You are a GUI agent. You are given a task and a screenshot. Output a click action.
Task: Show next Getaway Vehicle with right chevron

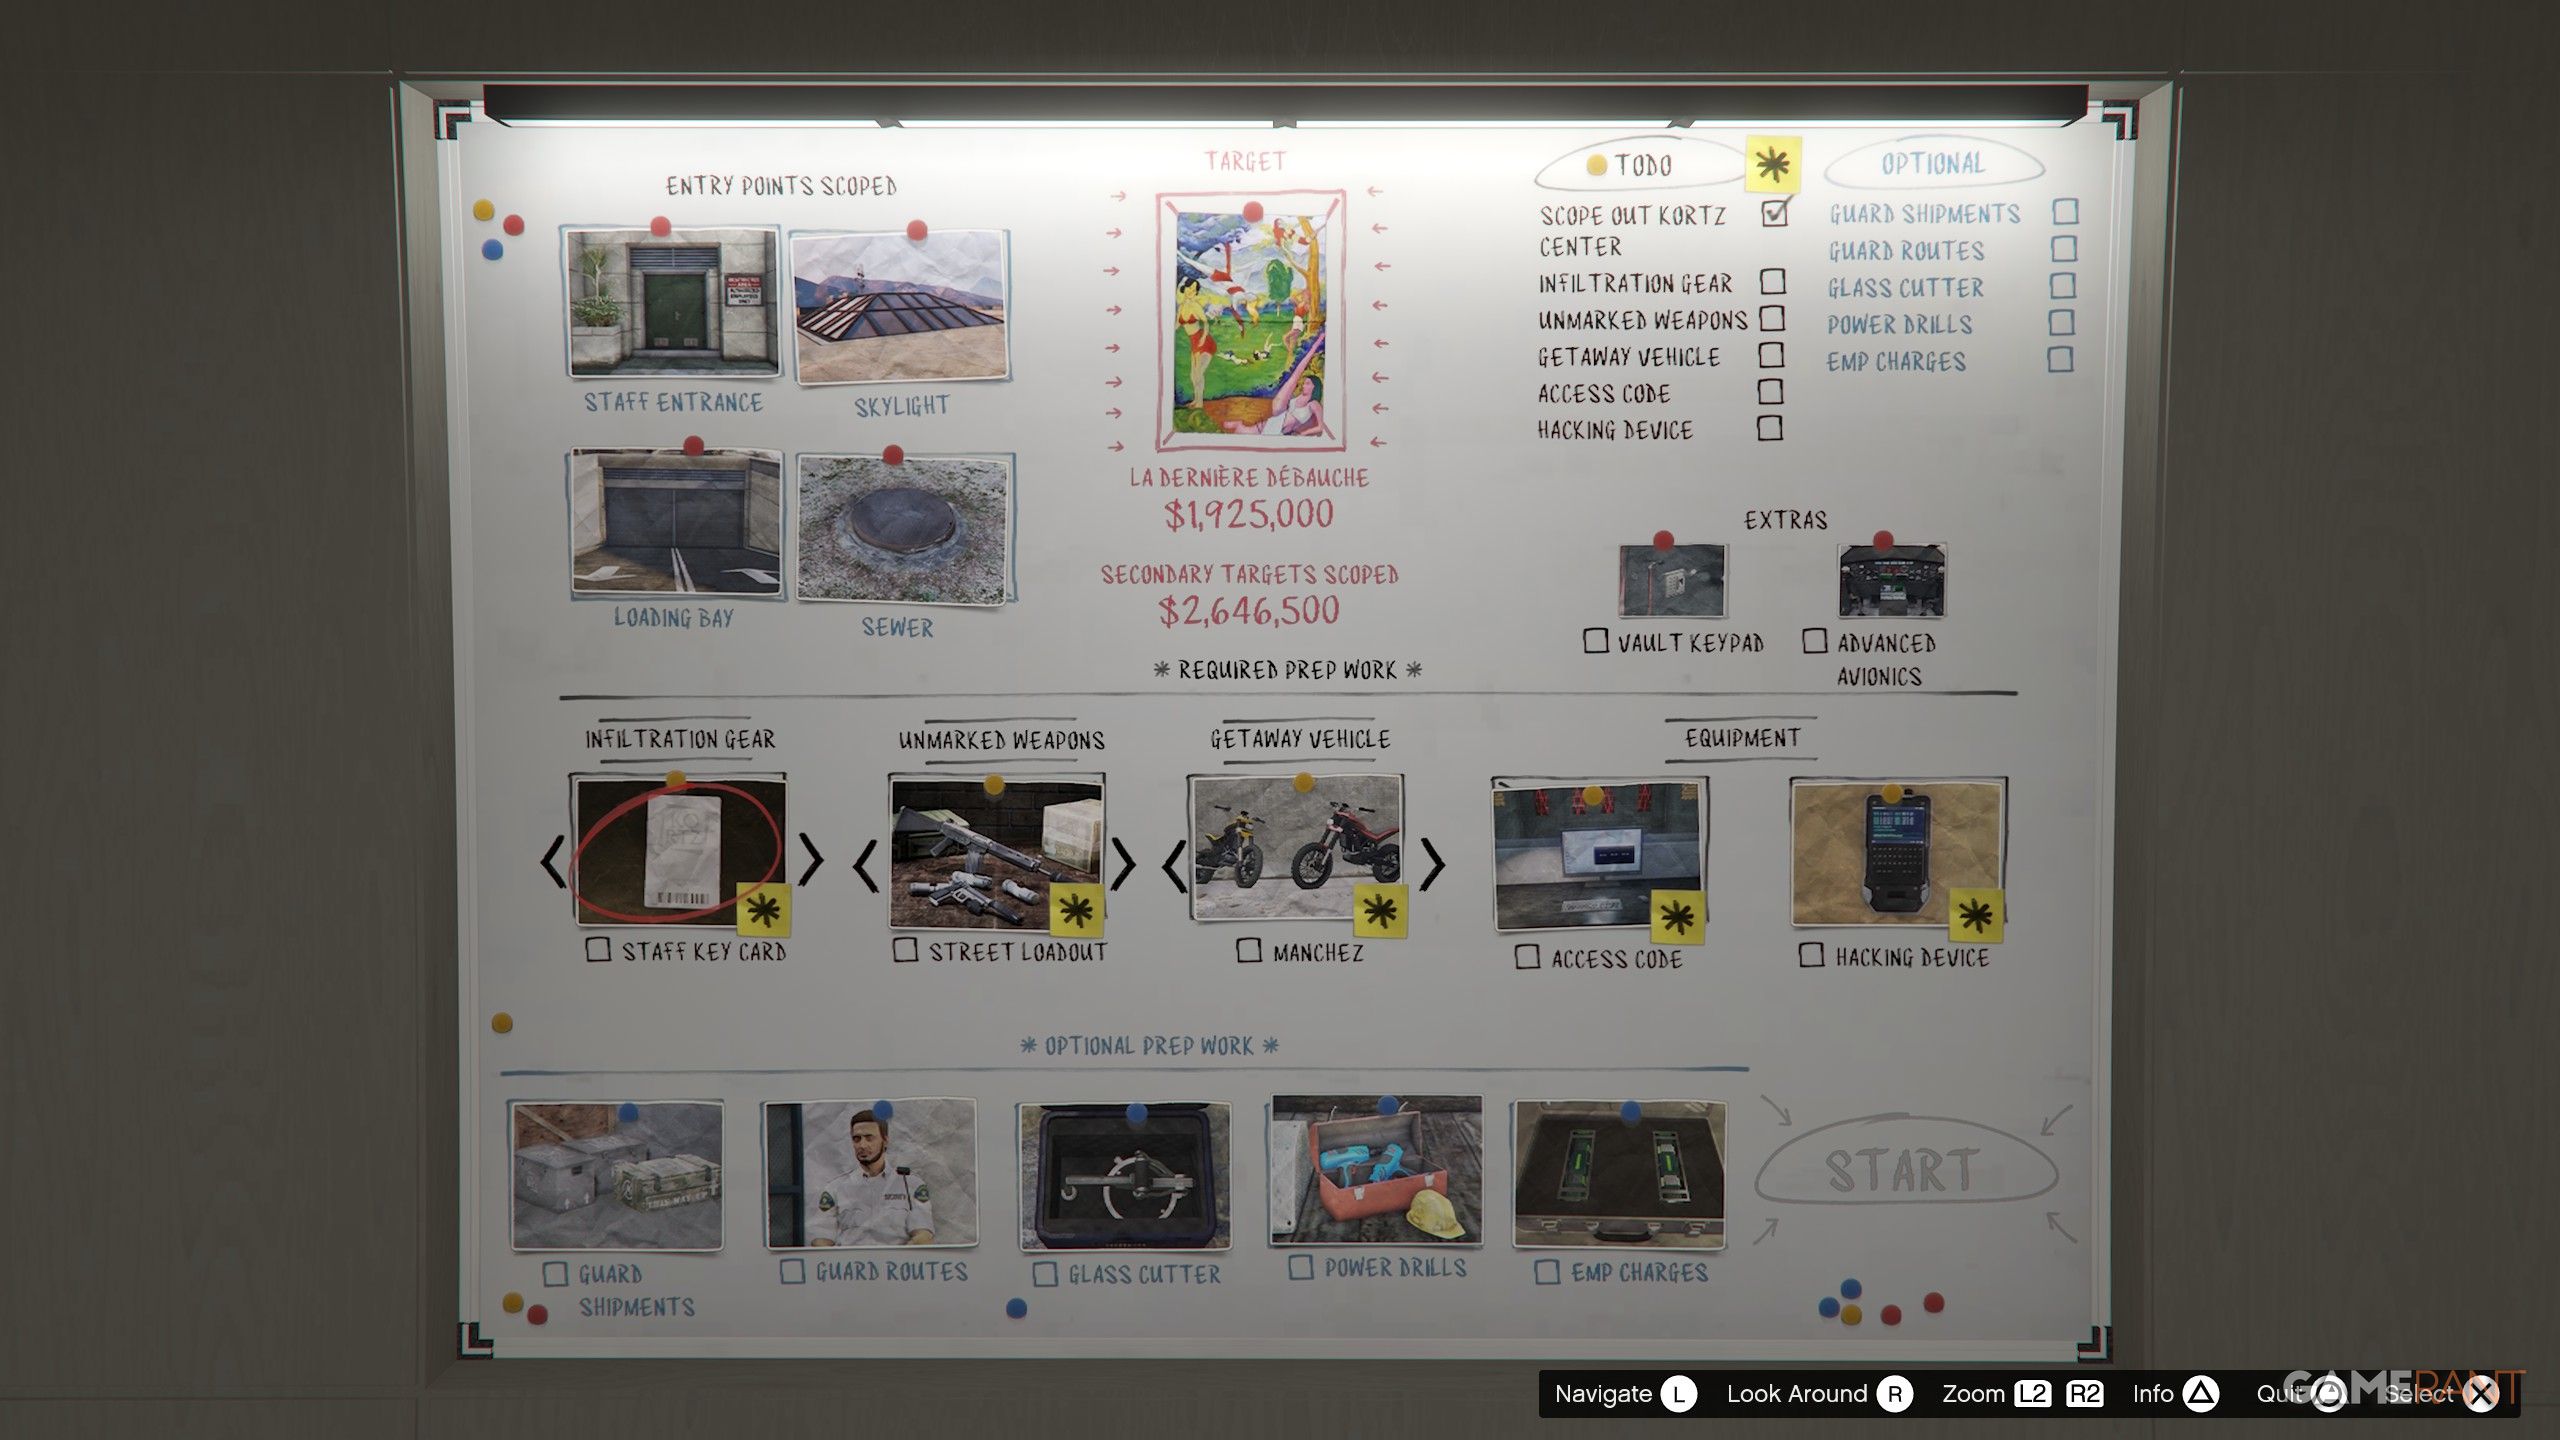pyautogui.click(x=1432, y=864)
